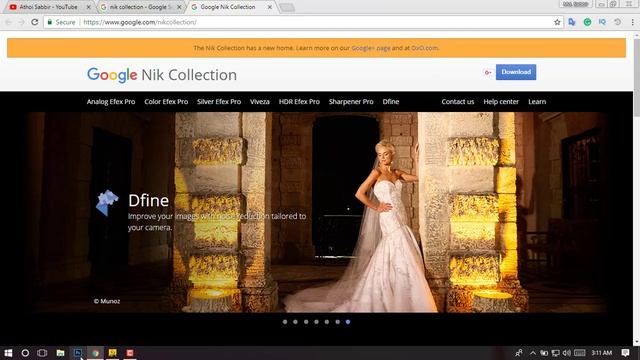Open Cortana search circle
Screen dimensions: 640x360
25,353
